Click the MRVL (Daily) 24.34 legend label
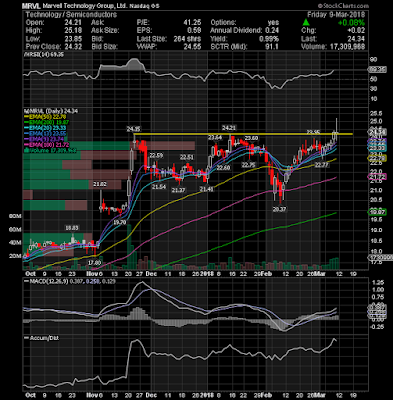Screen dimensions: 393x400 pyautogui.click(x=52, y=111)
